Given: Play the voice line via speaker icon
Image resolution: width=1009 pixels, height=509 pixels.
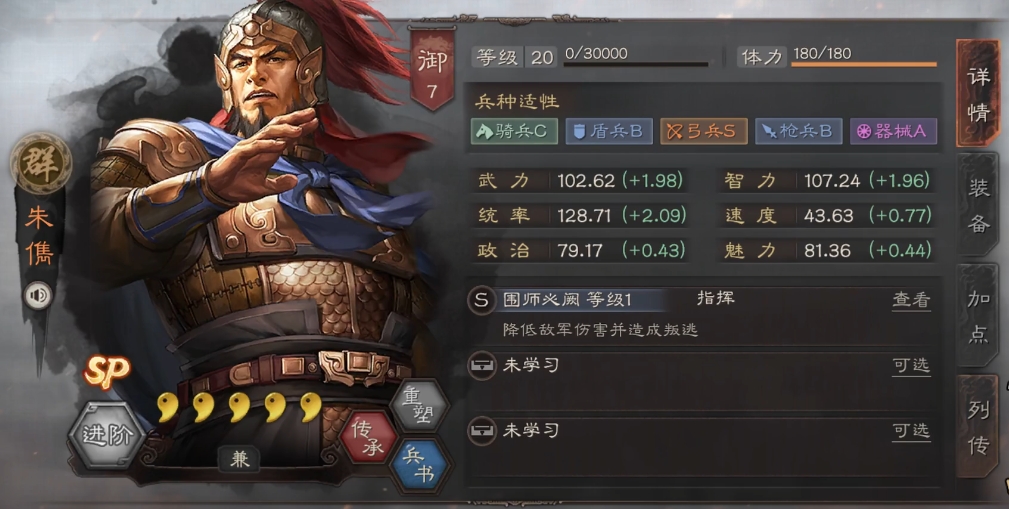Looking at the screenshot, I should pos(39,295).
